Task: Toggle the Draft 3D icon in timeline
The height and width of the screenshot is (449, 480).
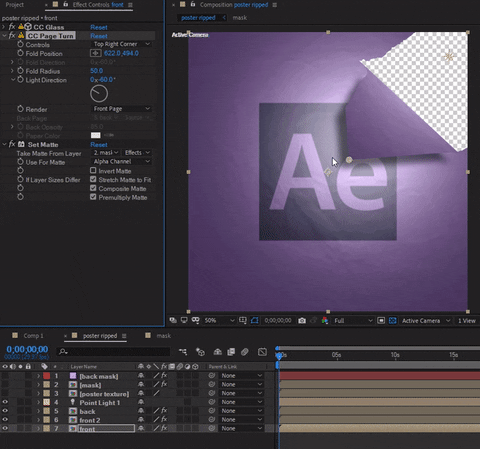Action: pyautogui.click(x=200, y=352)
